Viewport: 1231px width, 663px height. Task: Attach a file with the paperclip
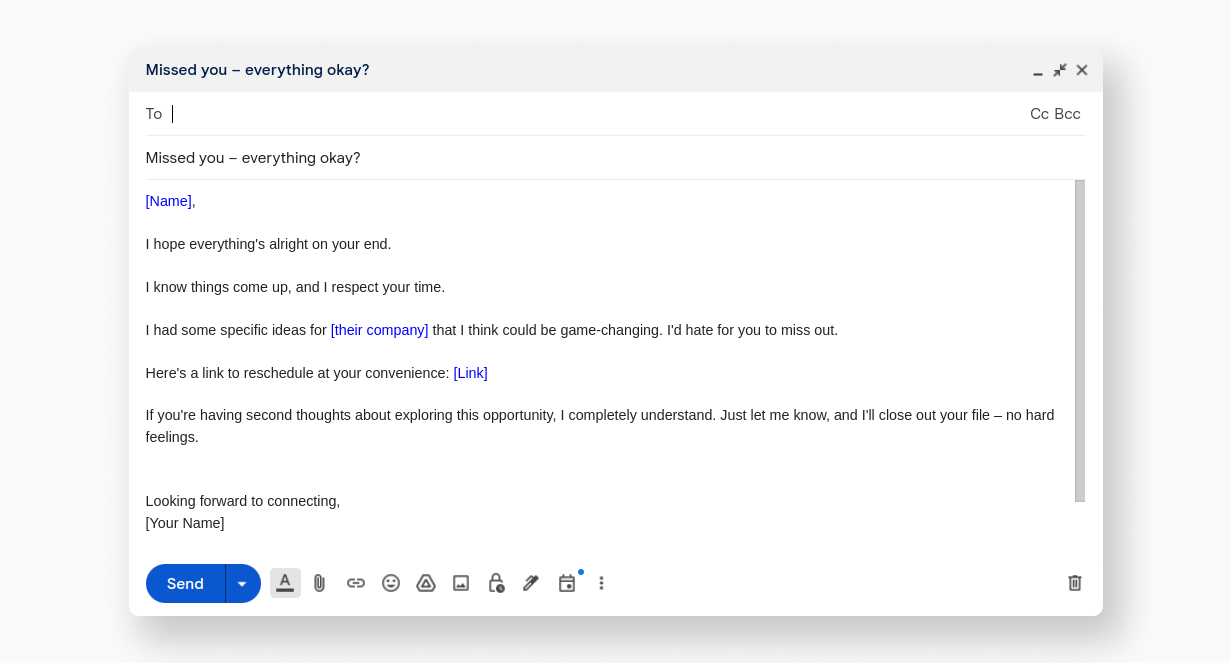(x=319, y=583)
